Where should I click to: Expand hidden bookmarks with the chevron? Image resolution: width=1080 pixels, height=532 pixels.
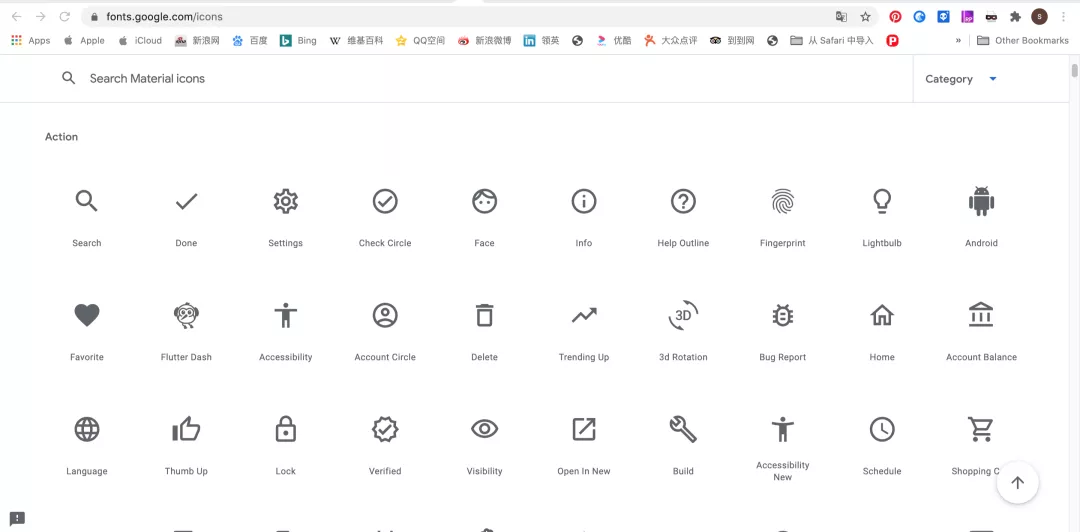point(958,41)
